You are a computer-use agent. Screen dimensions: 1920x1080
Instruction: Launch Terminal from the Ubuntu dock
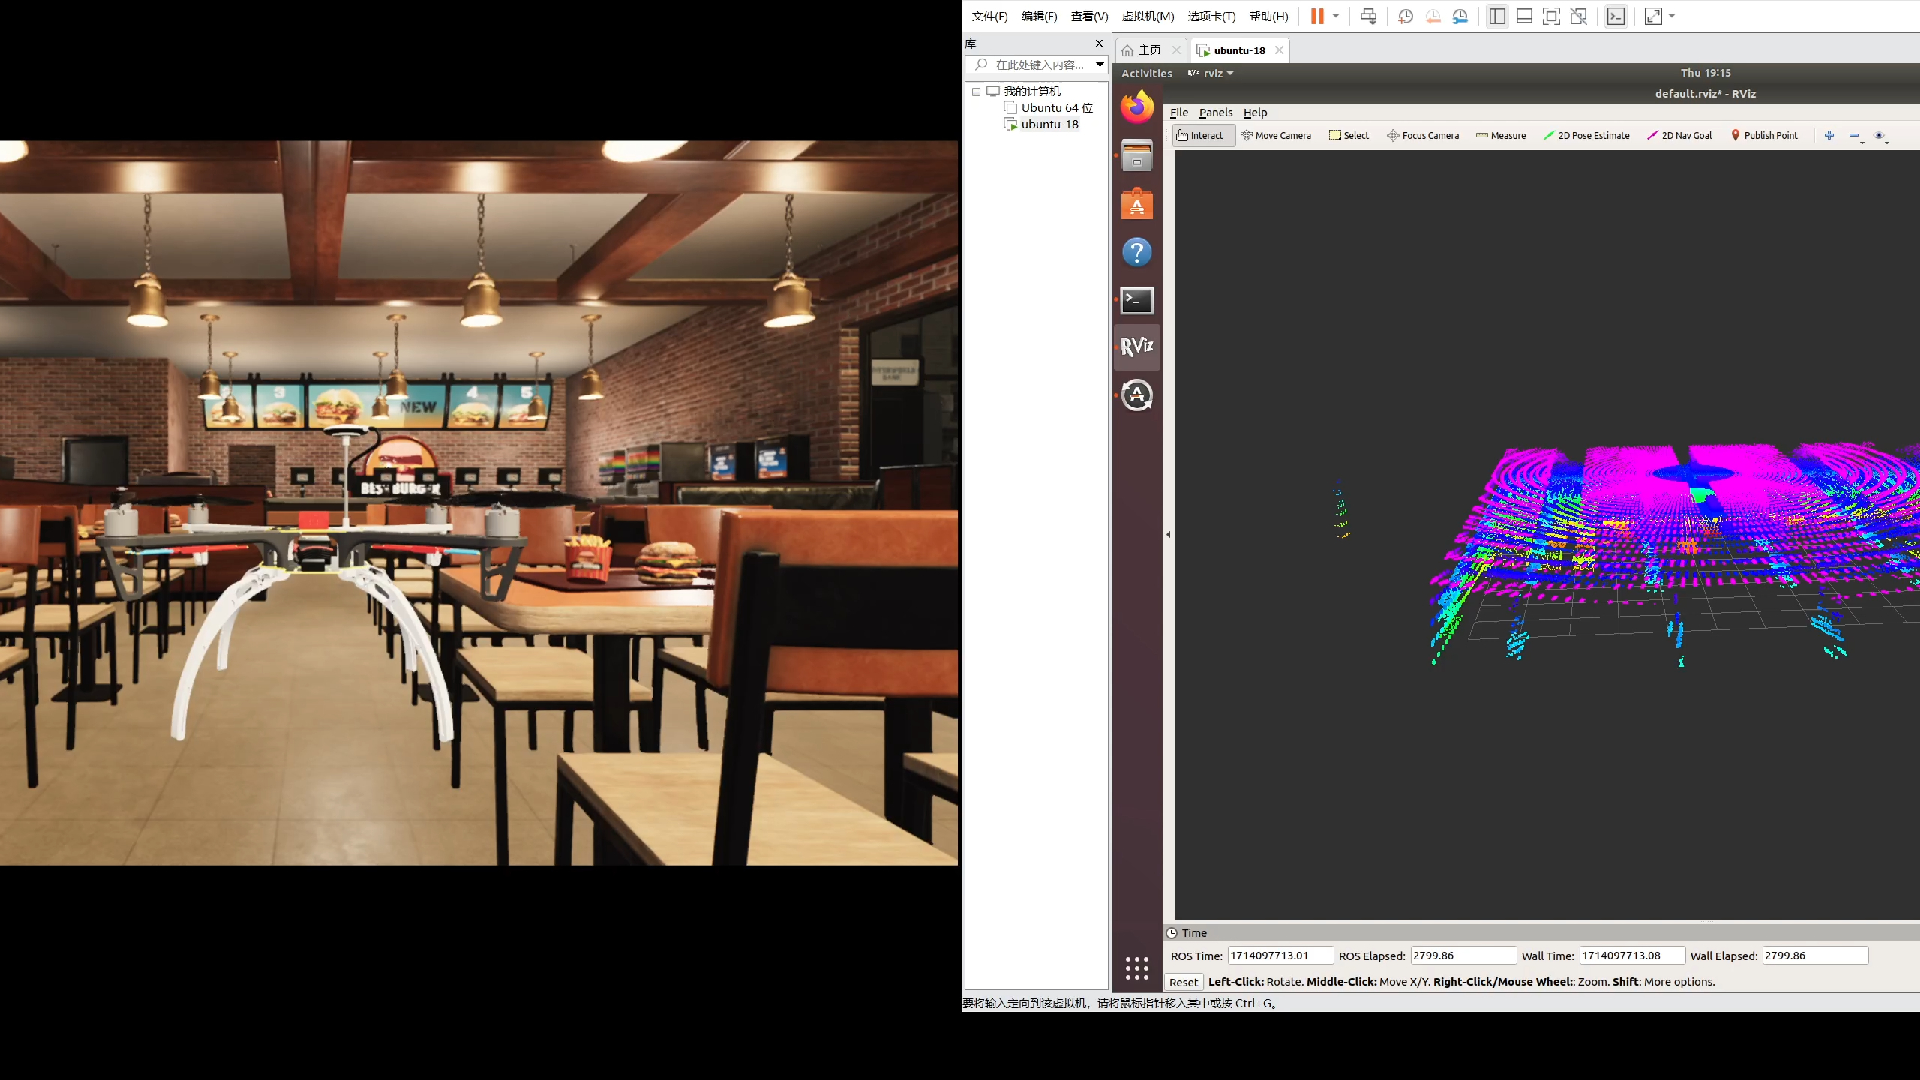1137,300
